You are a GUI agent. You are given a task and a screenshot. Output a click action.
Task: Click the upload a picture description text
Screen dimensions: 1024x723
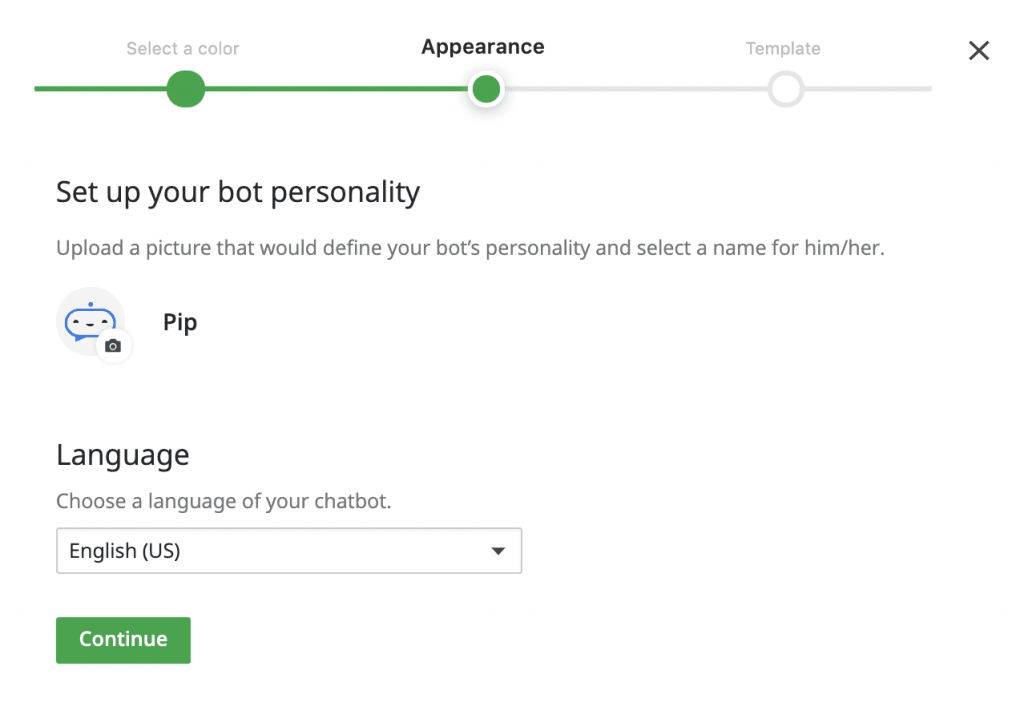470,248
